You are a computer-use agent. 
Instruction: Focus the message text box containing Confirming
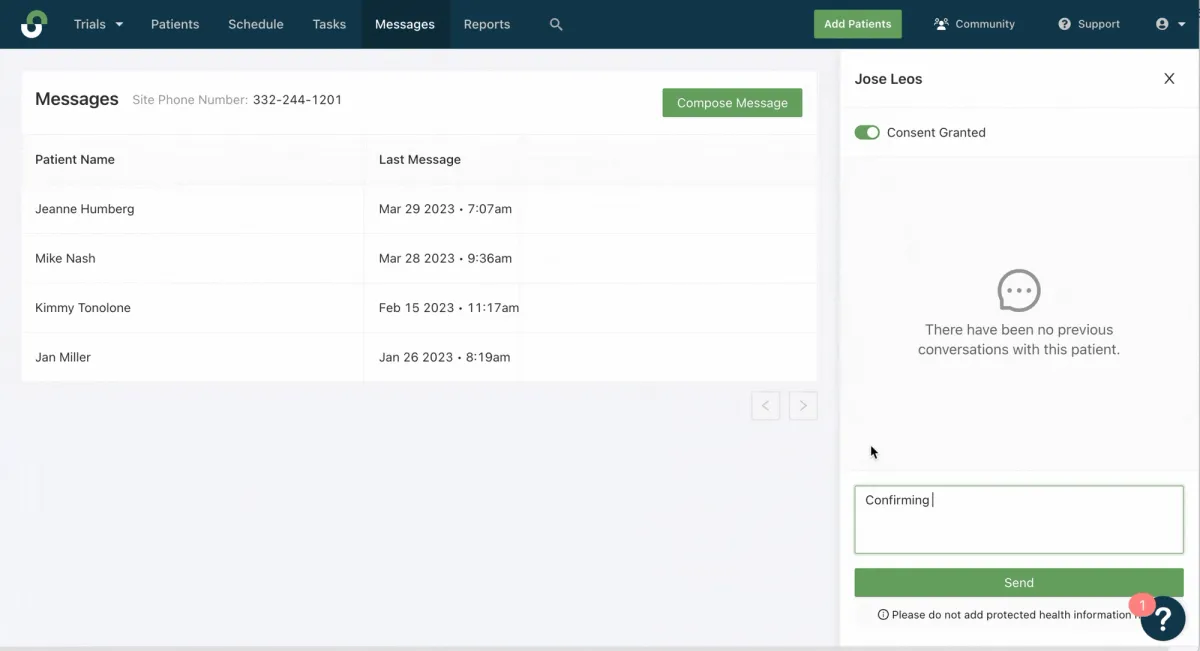(x=1018, y=520)
